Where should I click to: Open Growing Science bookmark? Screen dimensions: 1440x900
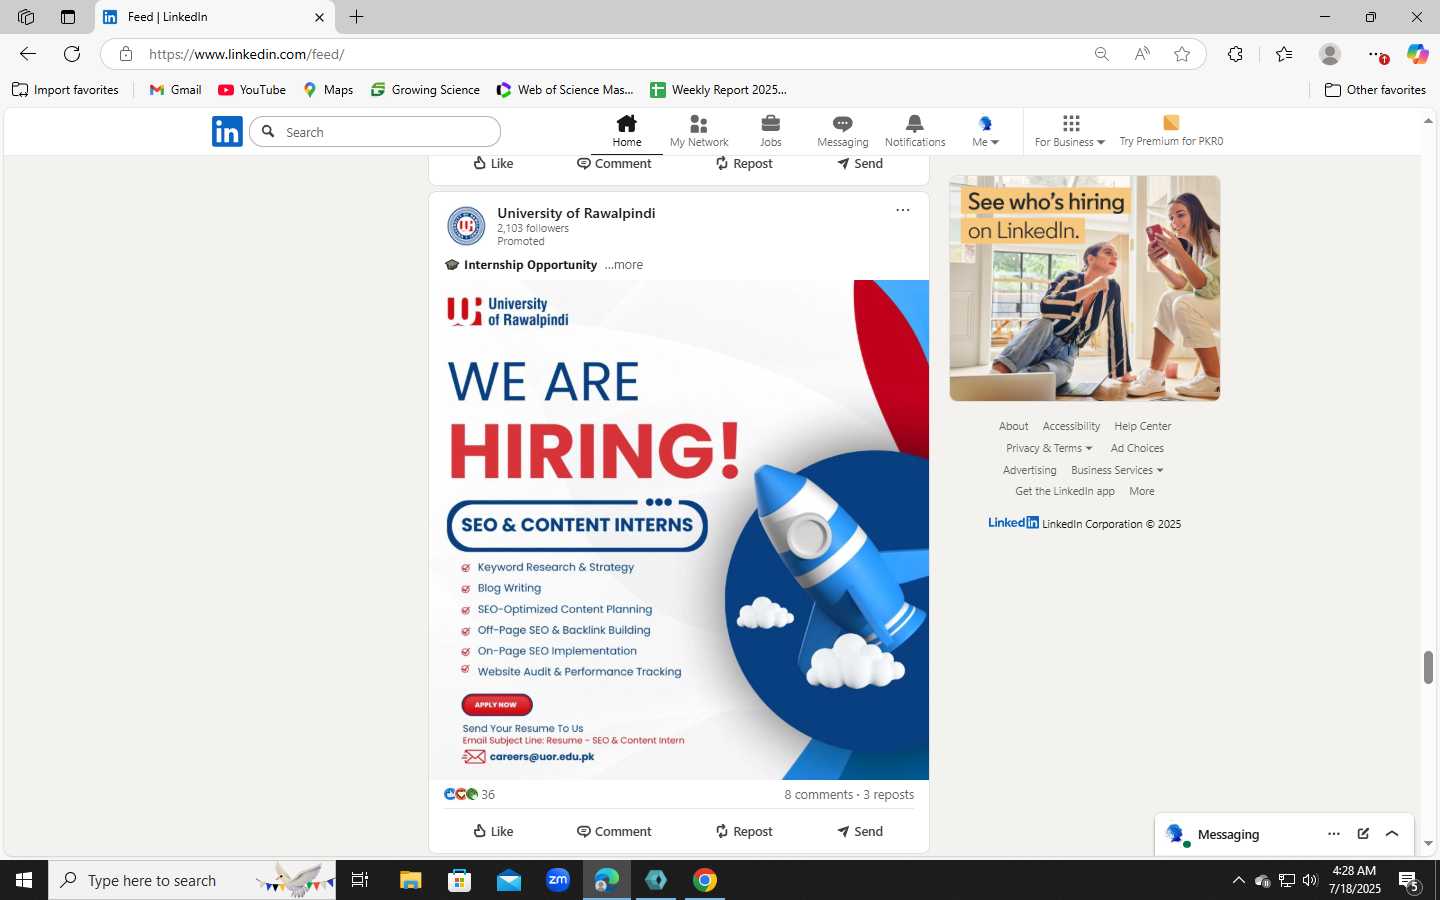tap(425, 90)
